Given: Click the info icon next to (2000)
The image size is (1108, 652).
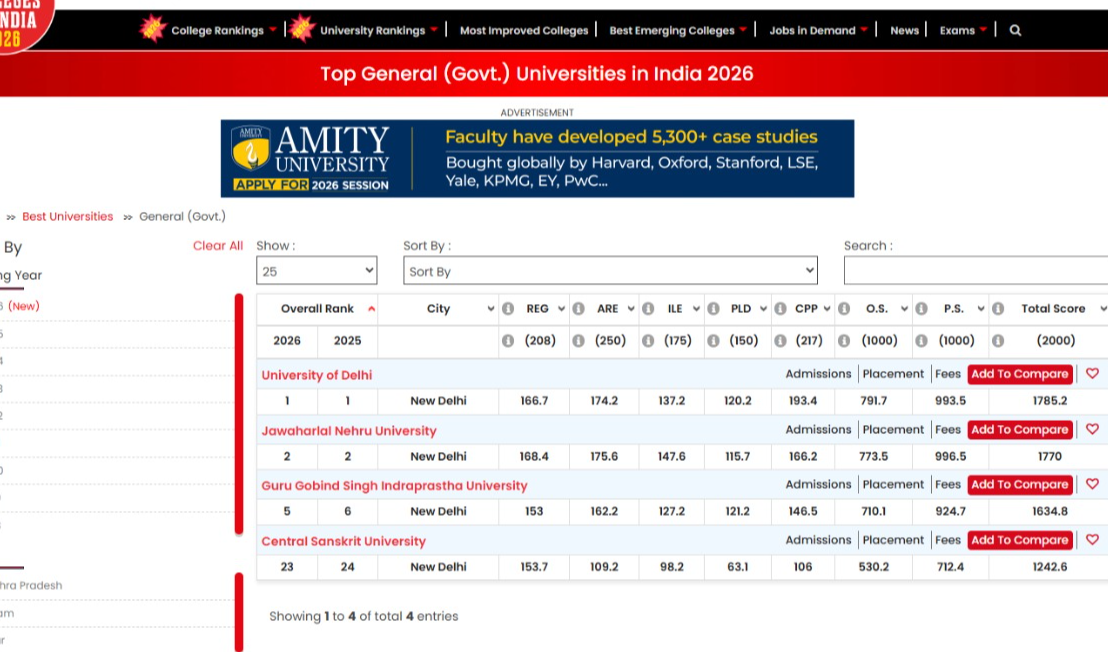Looking at the screenshot, I should coord(998,340).
